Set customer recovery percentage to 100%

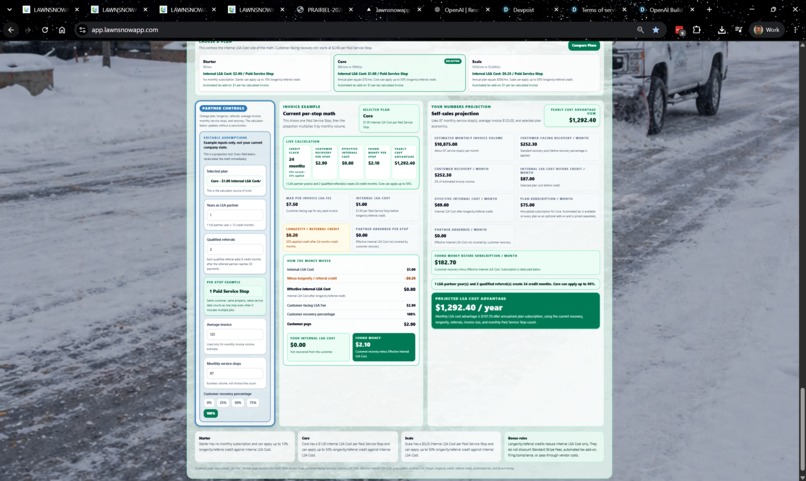[211, 413]
